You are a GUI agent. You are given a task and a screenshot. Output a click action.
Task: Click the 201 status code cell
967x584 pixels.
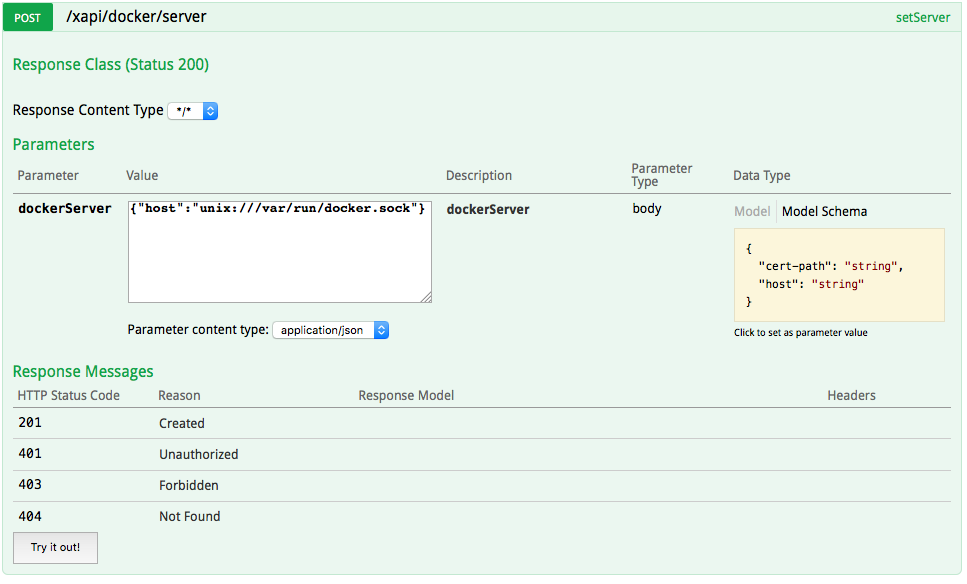(30, 423)
